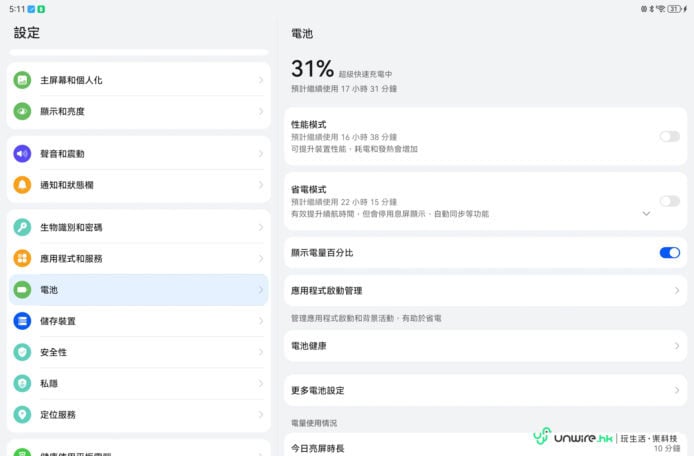
Task: Click the 聲音和震動 speaker icon
Action: [22, 154]
